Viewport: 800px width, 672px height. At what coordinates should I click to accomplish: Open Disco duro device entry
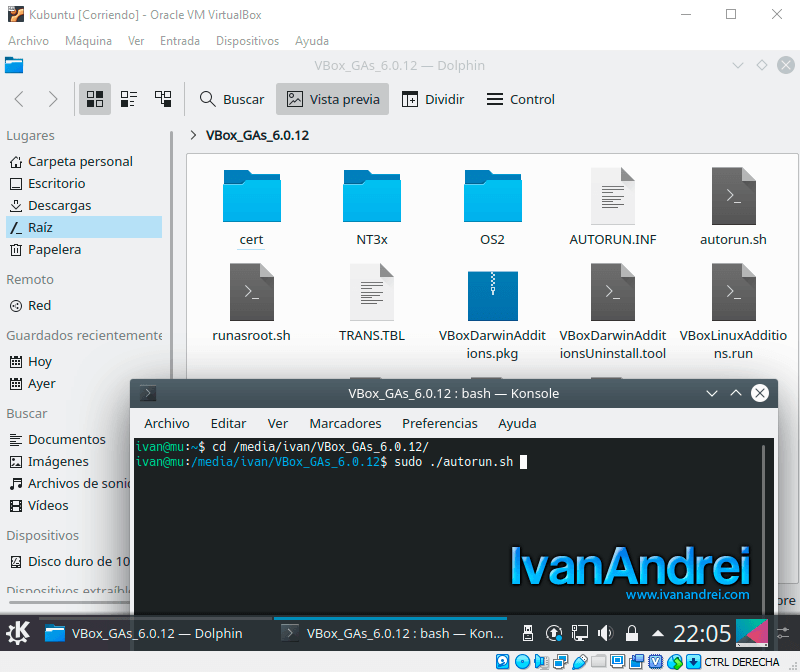tap(69, 561)
